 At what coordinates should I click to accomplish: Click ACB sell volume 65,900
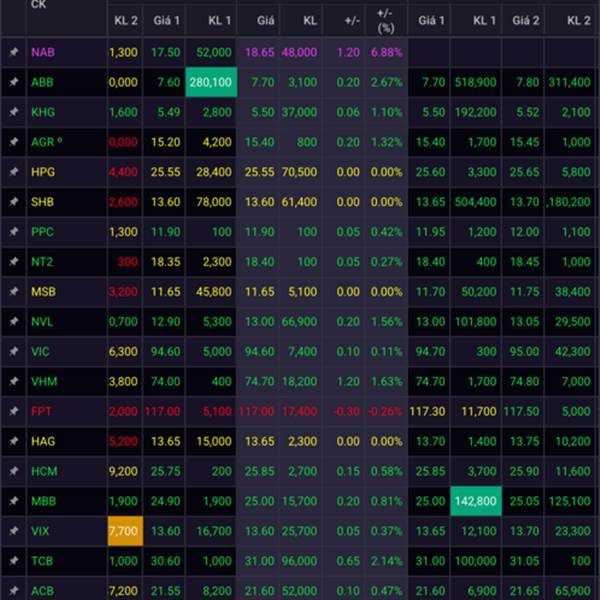coord(573,591)
